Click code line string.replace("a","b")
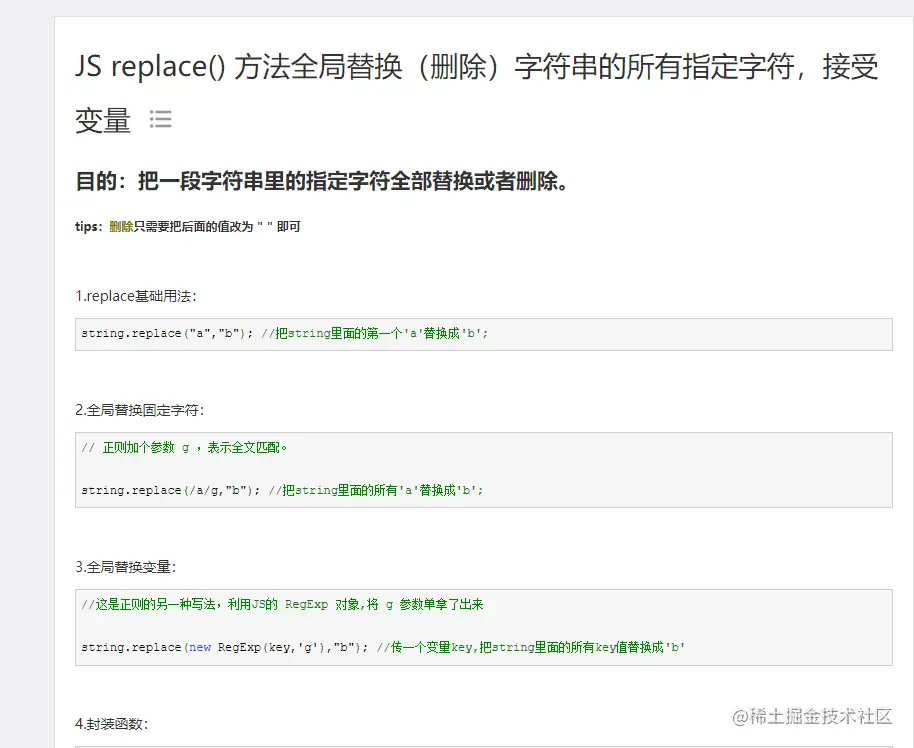This screenshot has height=748, width=914. point(167,333)
